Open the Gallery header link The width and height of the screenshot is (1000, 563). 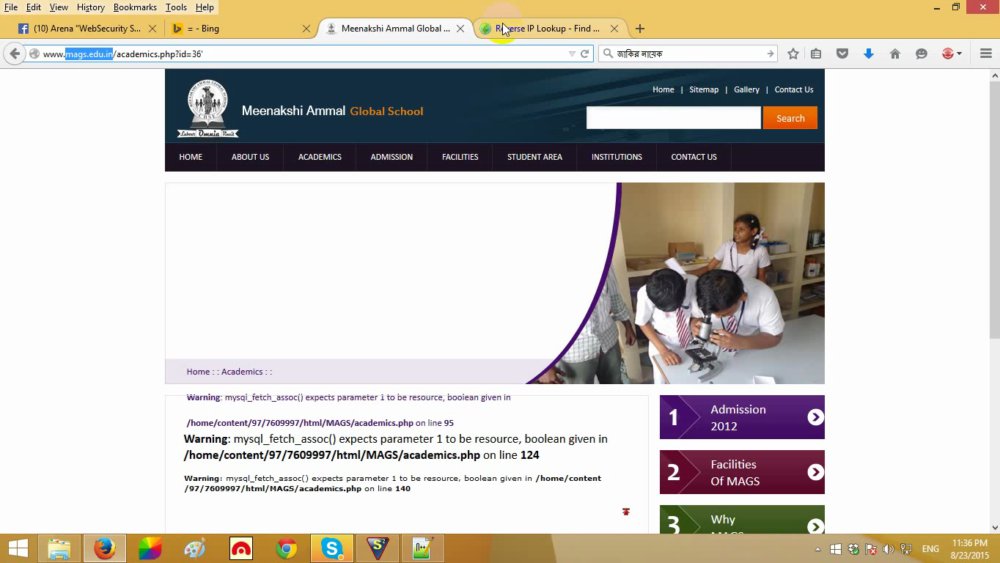pos(746,90)
